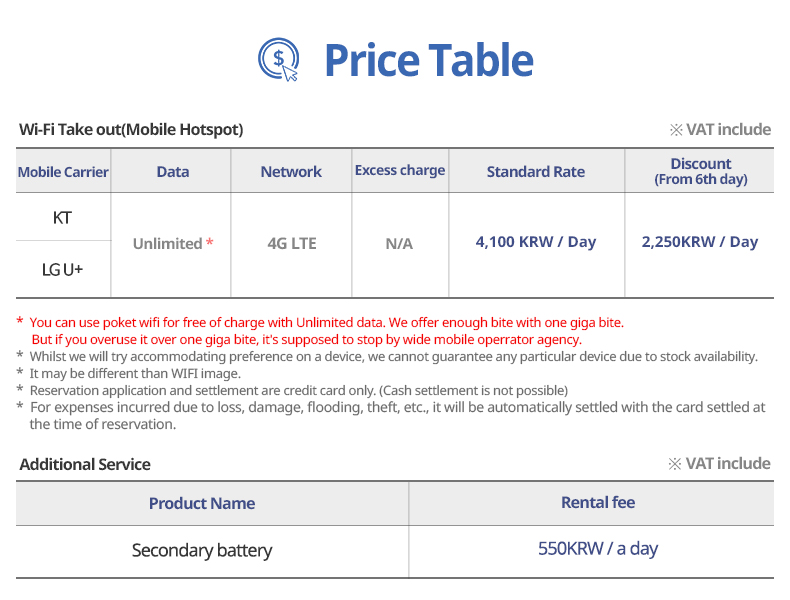Click the 2,250KRW / Day discount price
790x600 pixels.
[x=700, y=242]
